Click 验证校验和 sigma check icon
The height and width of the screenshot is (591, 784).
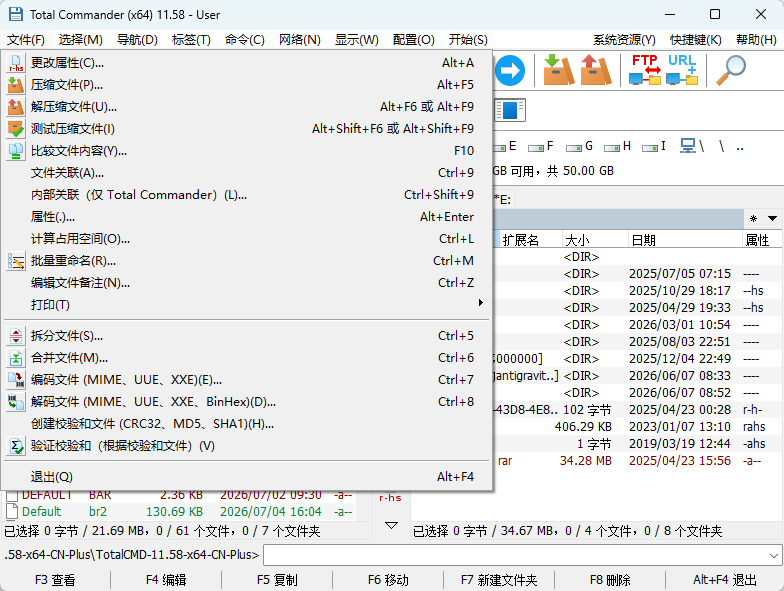16,446
